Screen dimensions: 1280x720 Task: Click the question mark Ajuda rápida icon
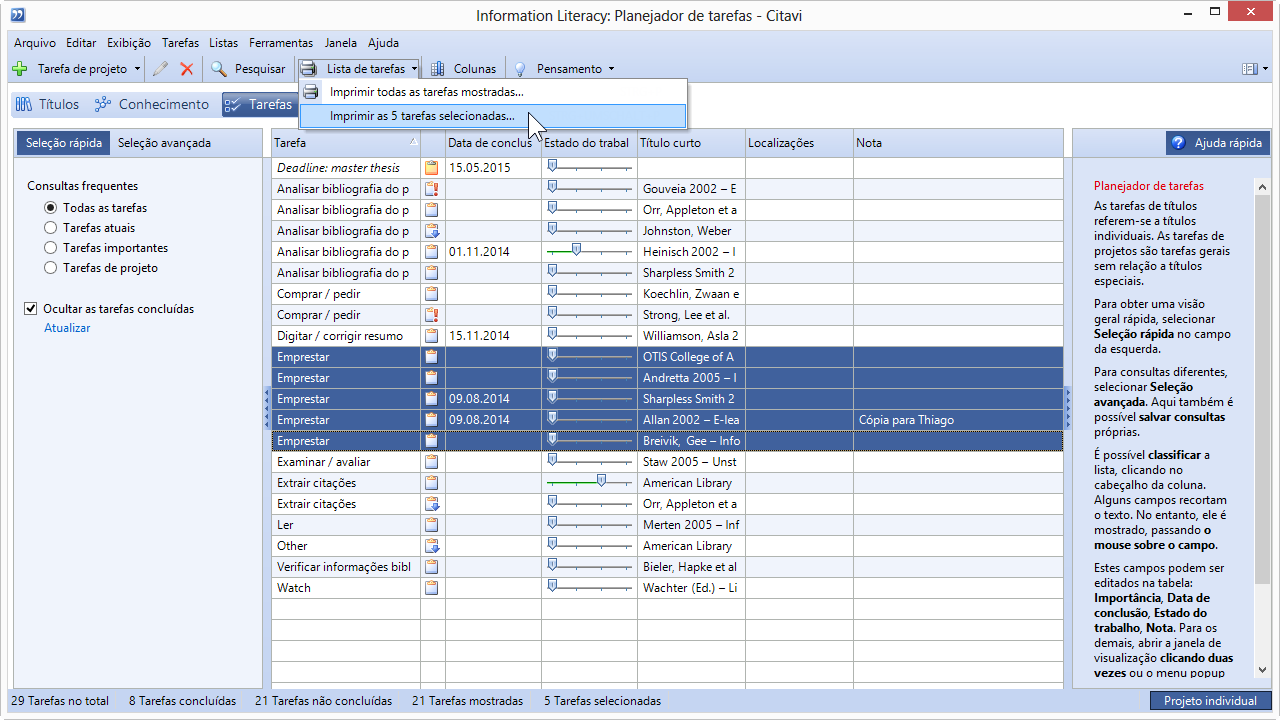click(x=1178, y=143)
